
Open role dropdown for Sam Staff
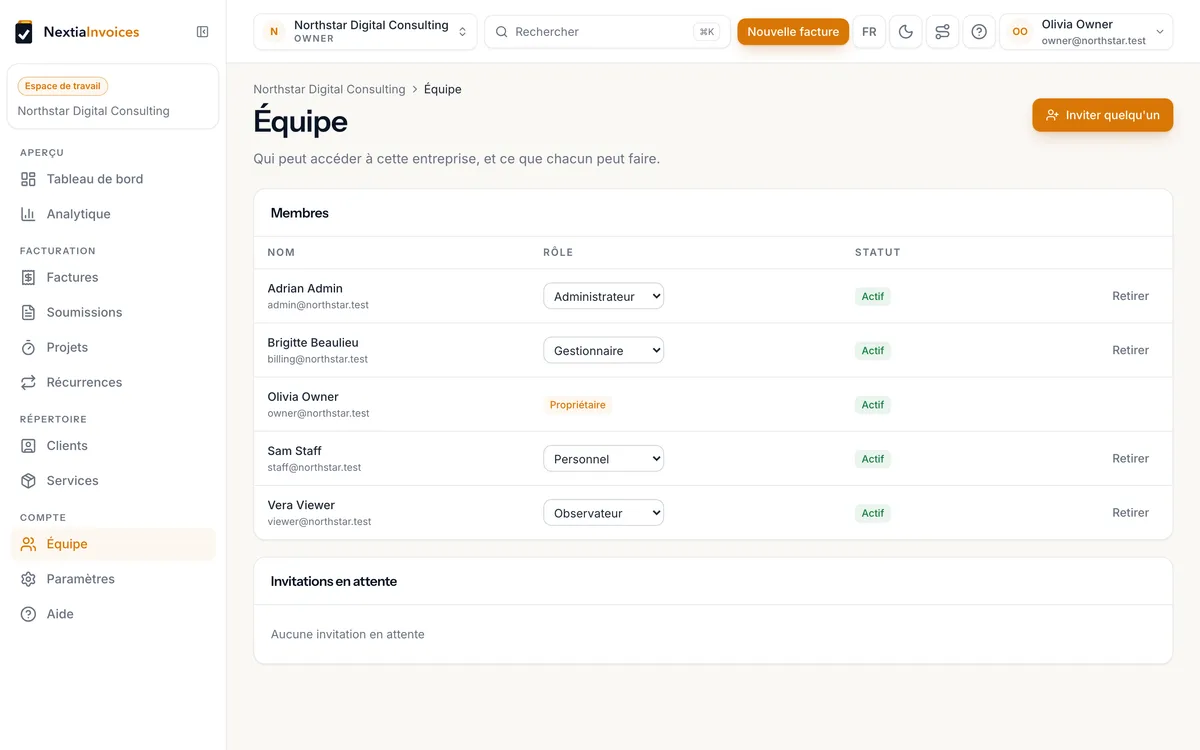coord(603,459)
